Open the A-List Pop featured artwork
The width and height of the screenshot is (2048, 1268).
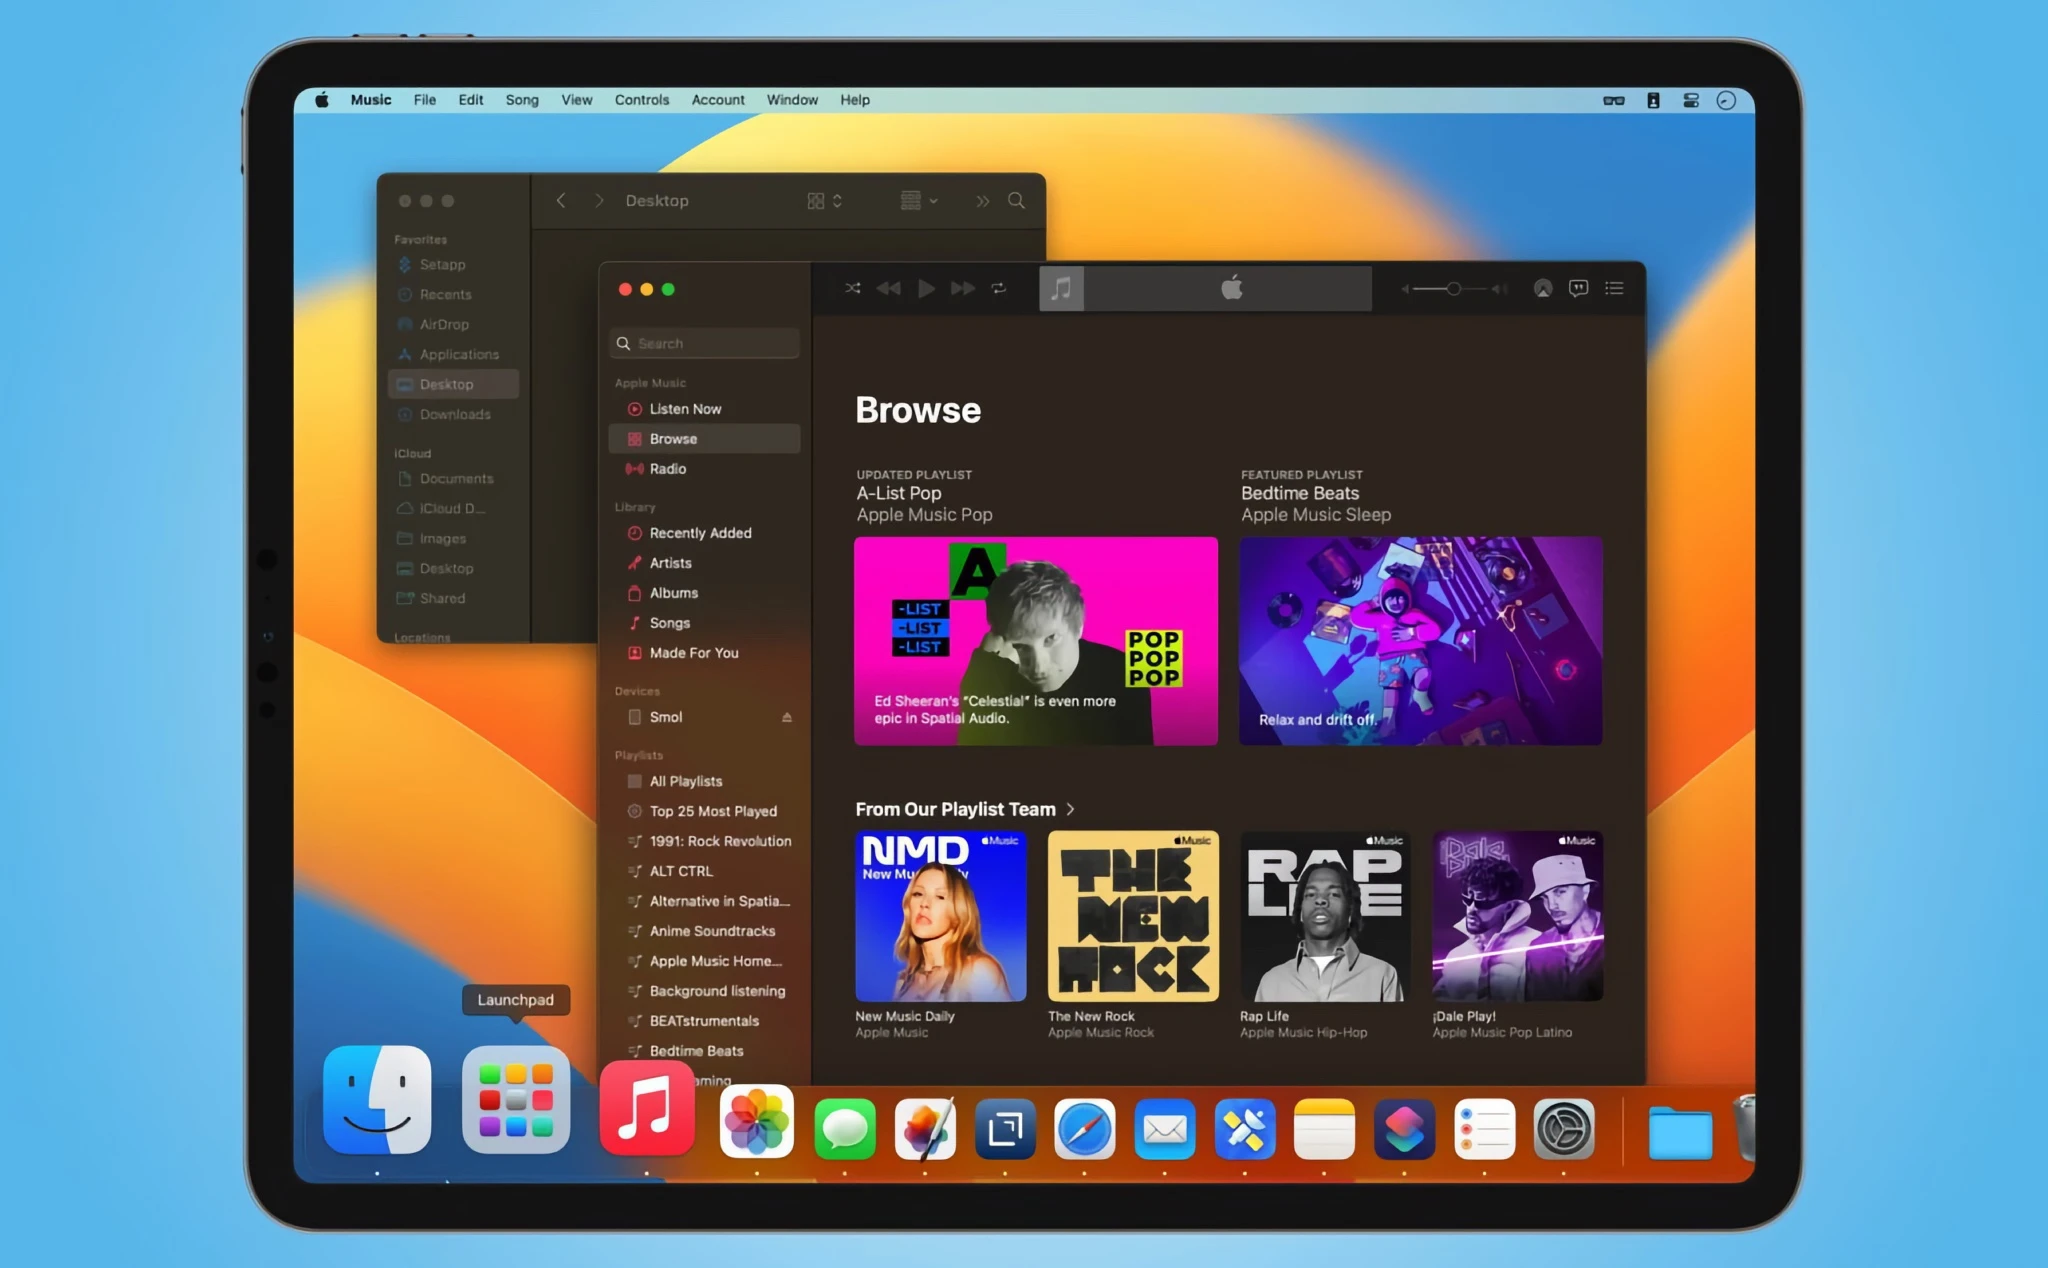click(1036, 641)
